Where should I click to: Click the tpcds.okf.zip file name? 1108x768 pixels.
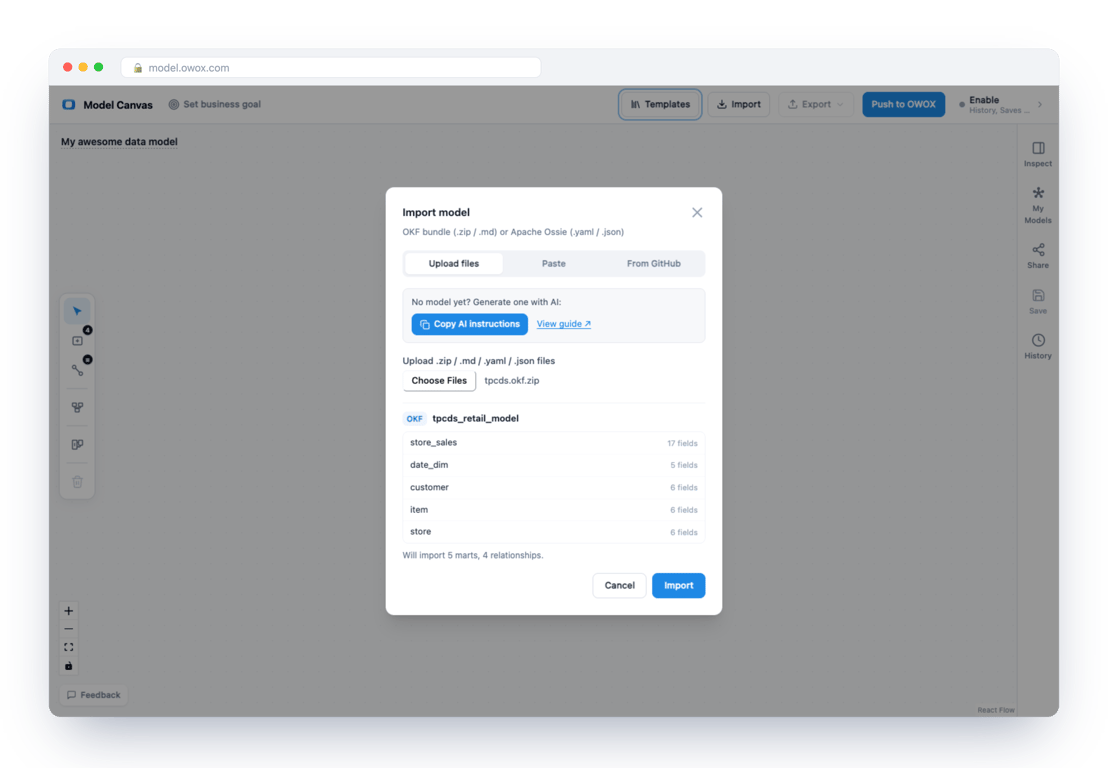pos(512,381)
